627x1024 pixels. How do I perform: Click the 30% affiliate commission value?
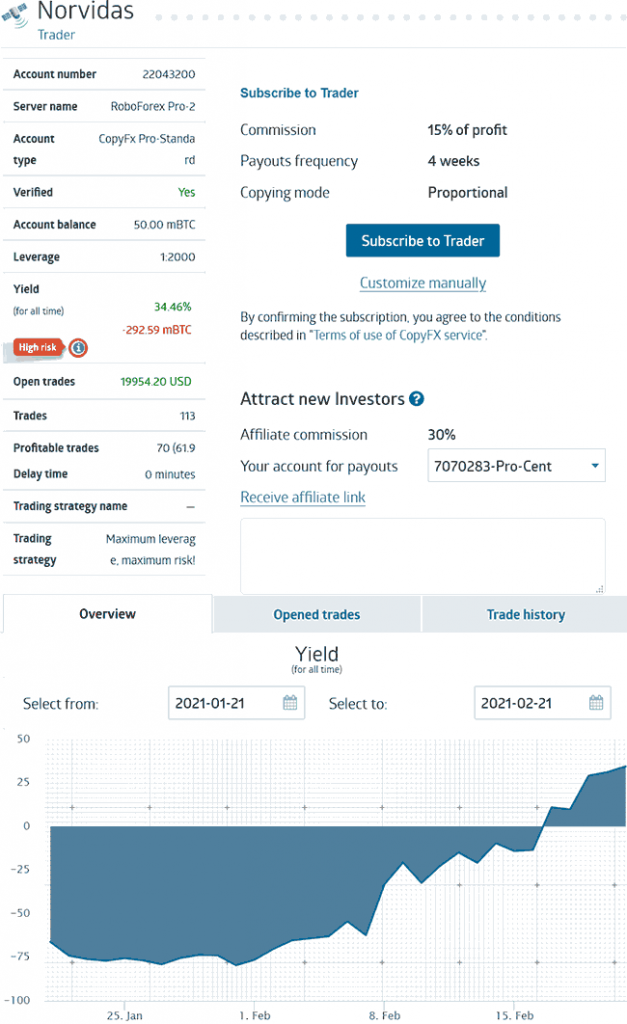[442, 435]
